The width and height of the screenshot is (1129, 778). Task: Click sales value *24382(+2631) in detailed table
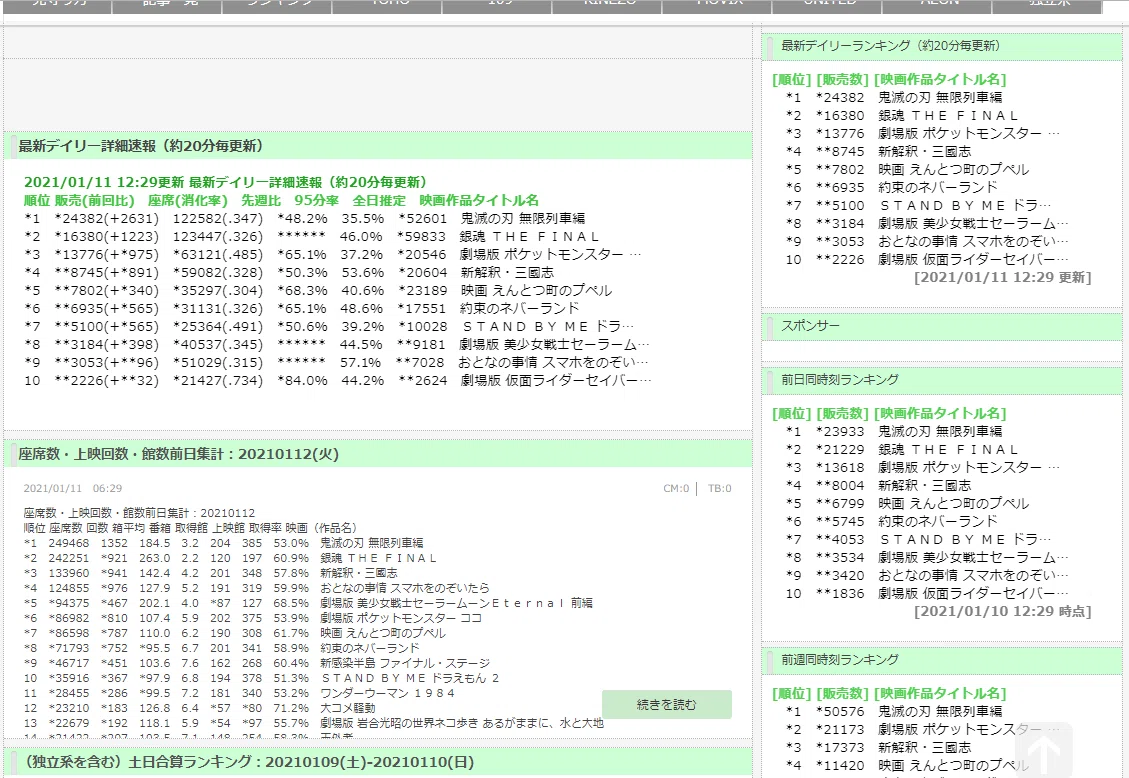point(107,218)
